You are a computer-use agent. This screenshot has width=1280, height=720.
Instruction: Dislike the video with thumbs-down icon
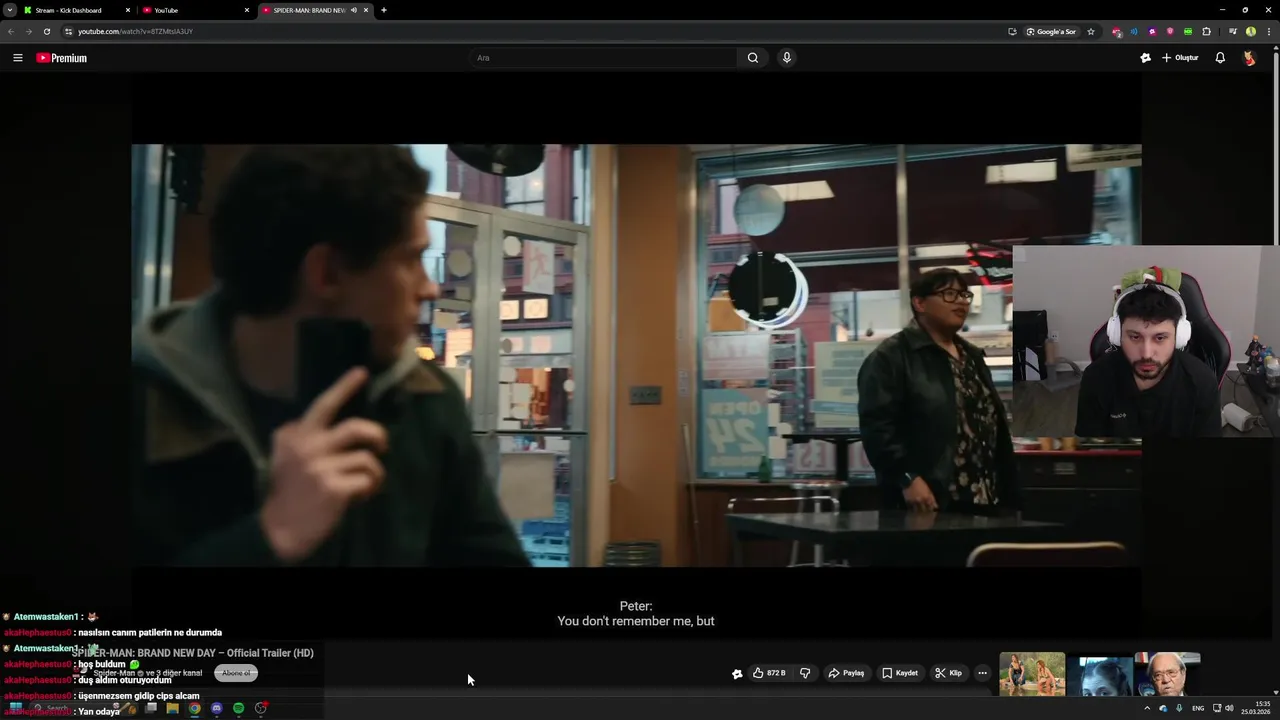coord(805,673)
